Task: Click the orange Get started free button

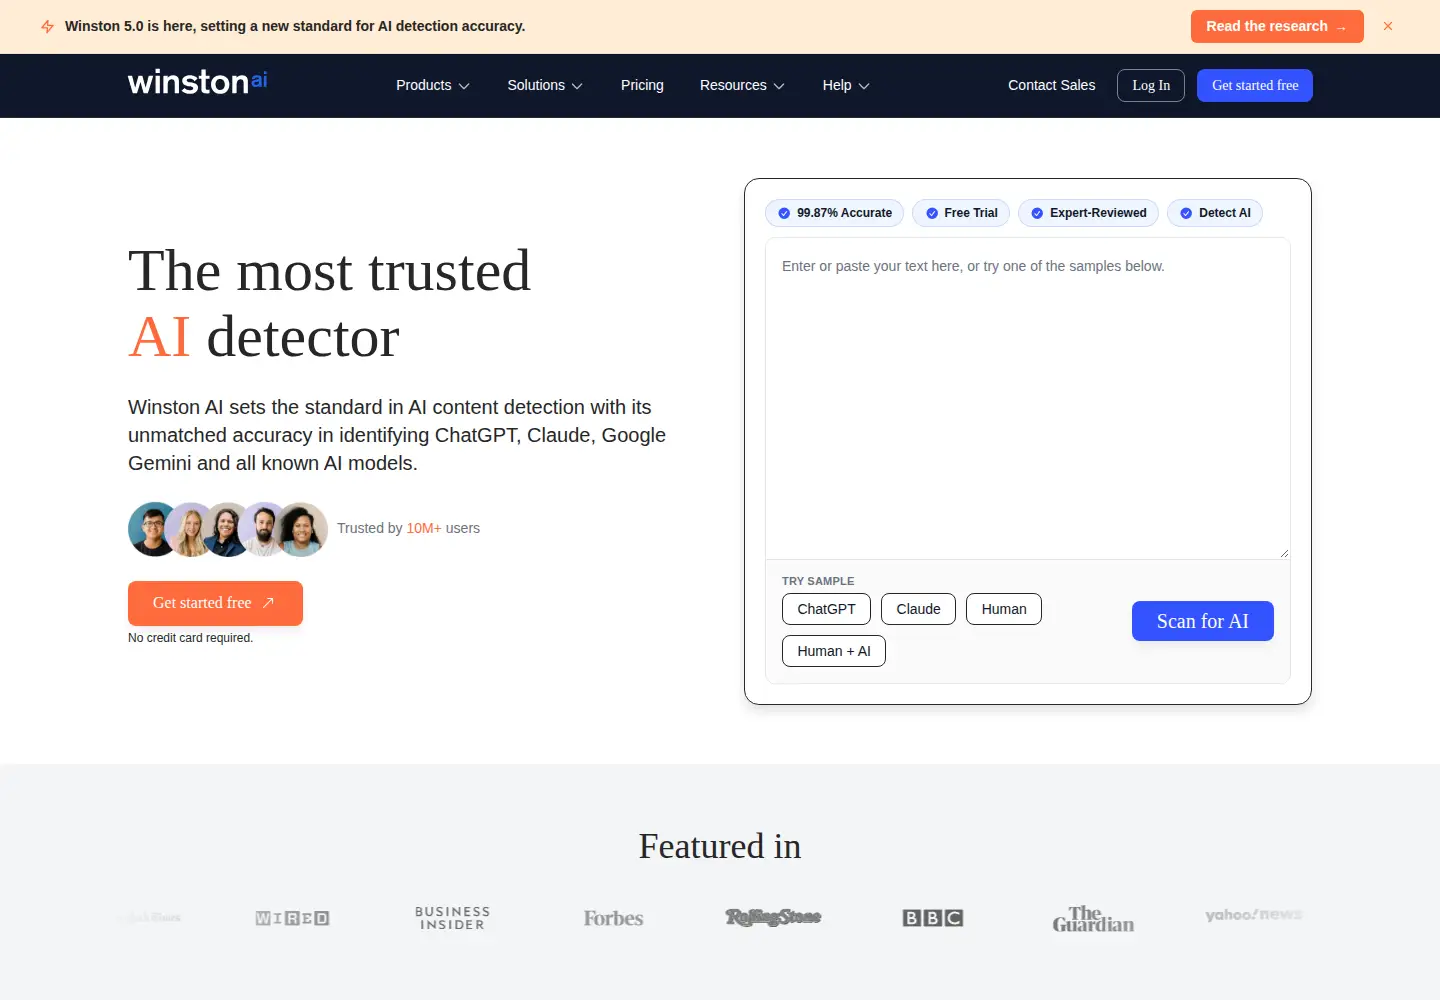Action: coord(215,603)
